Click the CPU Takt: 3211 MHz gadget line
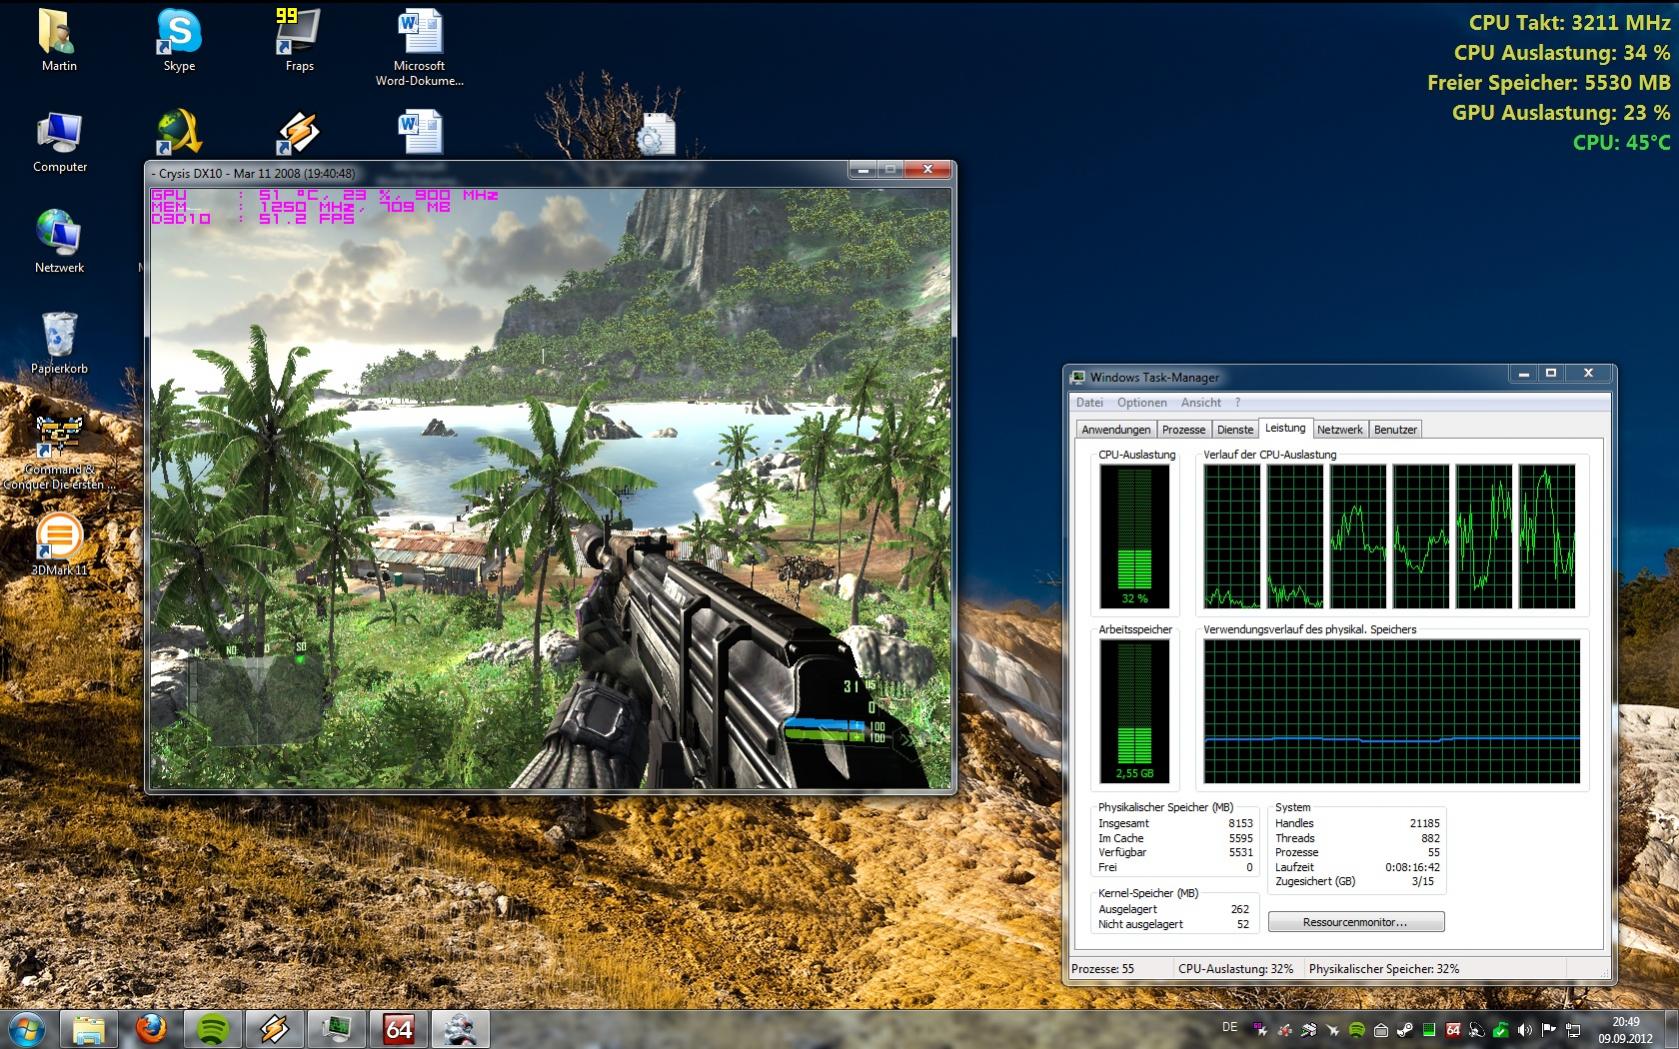 coord(1569,22)
